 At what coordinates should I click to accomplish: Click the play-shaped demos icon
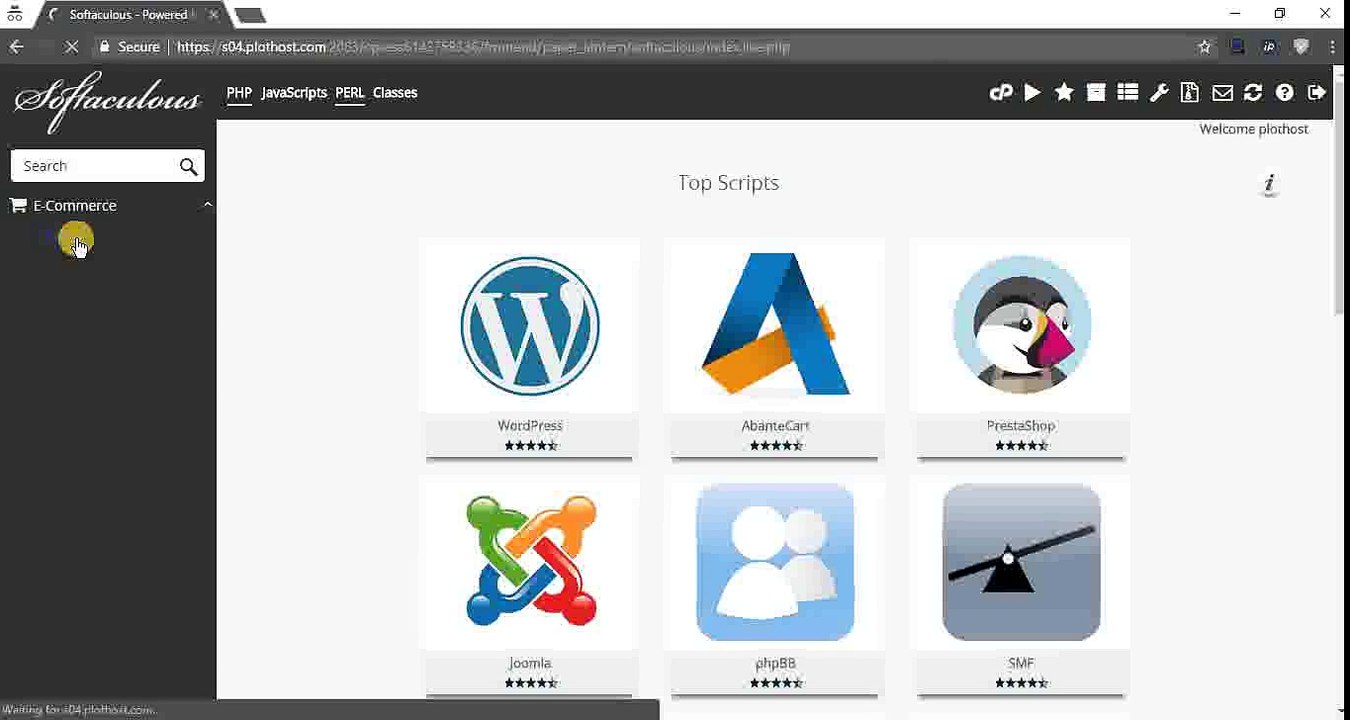coord(1032,92)
